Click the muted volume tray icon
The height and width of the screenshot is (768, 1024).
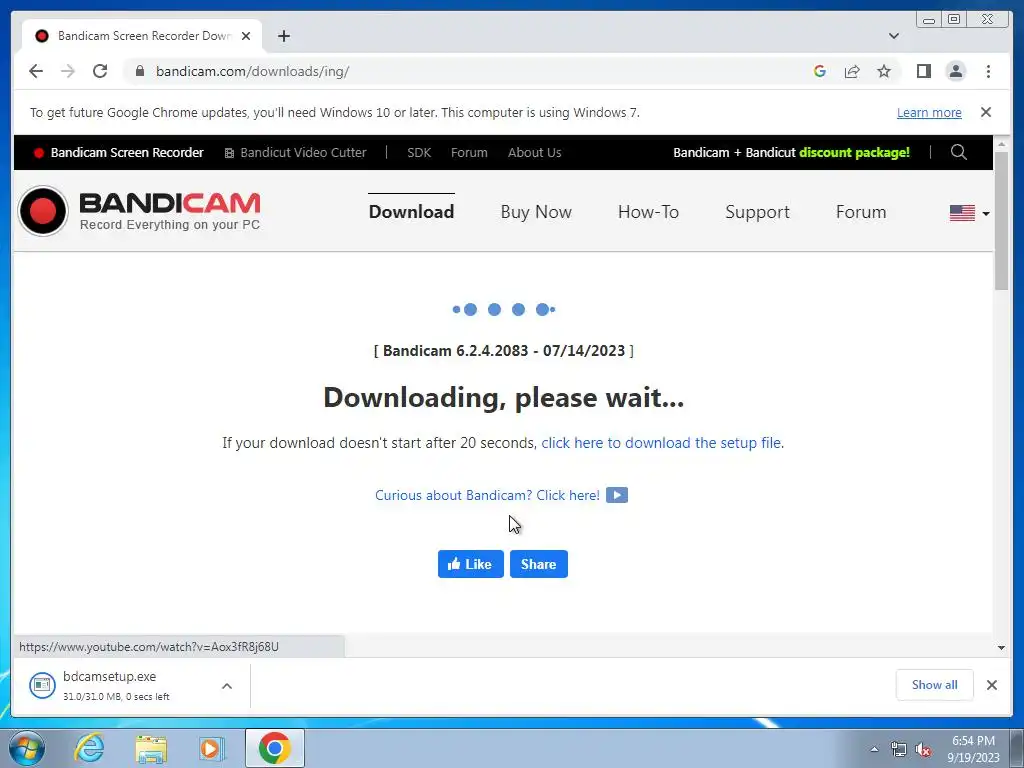pos(923,750)
